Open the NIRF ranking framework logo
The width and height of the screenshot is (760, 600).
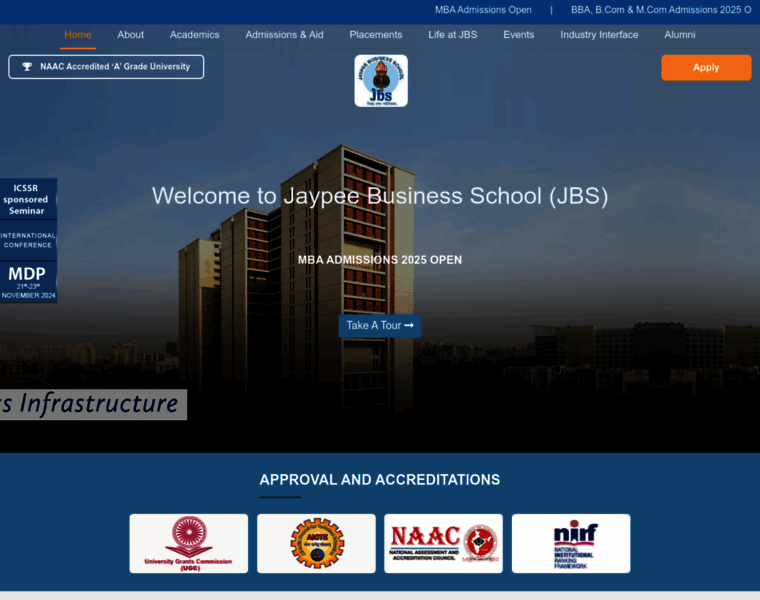(571, 543)
